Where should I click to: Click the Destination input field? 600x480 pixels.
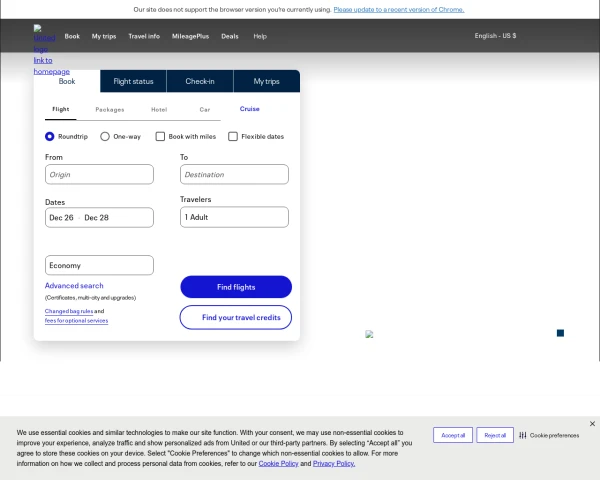coord(234,174)
